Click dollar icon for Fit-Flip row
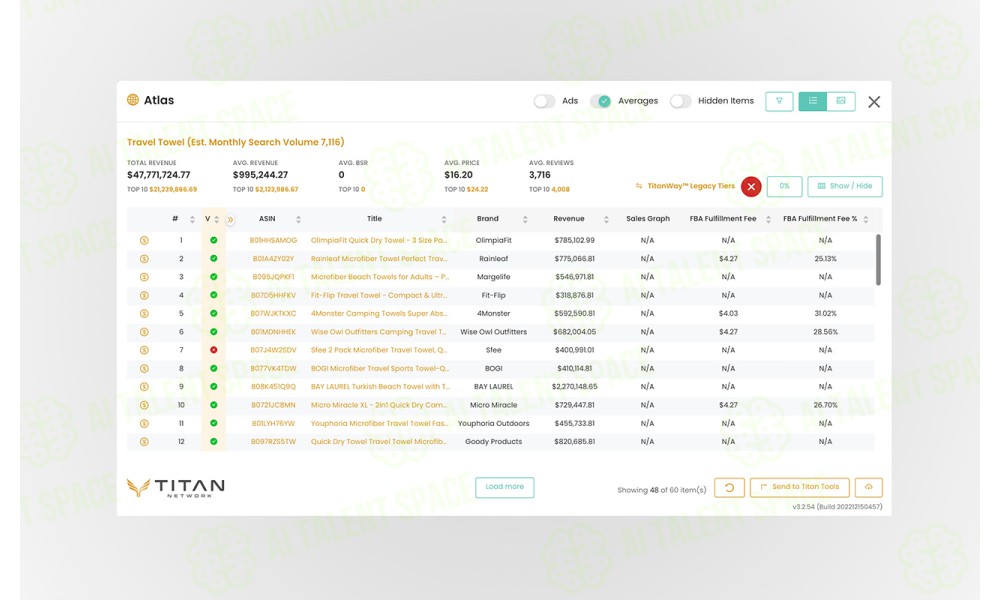1000x600 pixels. pos(144,295)
